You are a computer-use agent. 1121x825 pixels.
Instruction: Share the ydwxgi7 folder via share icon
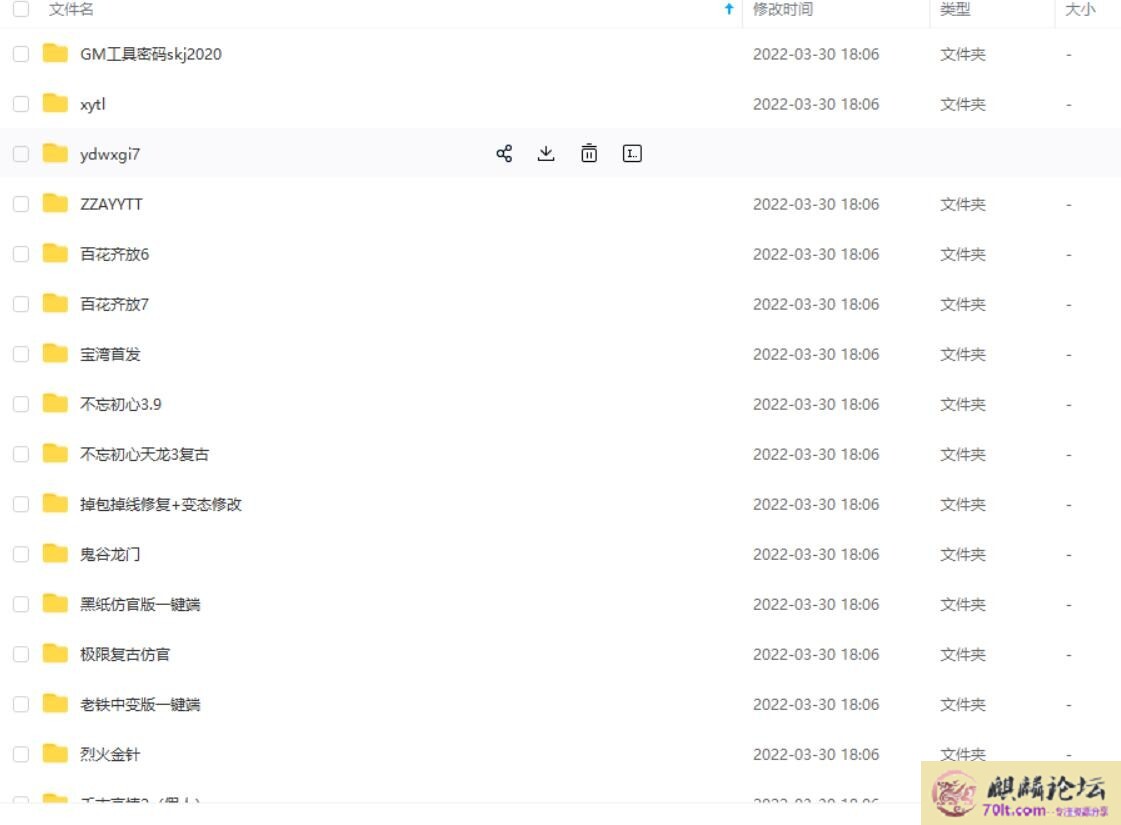tap(504, 154)
